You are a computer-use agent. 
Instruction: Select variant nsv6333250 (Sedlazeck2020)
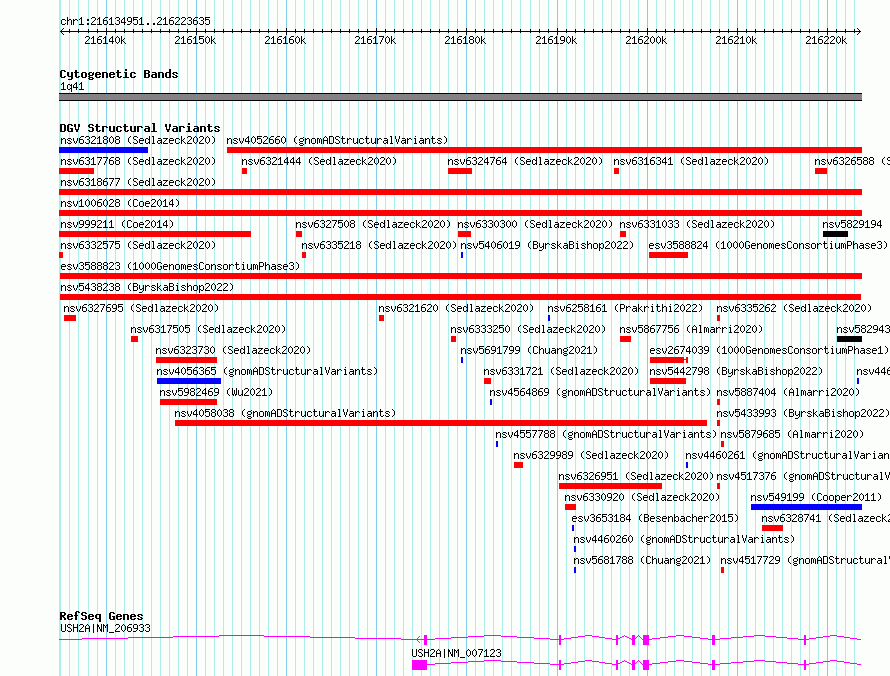point(528,329)
